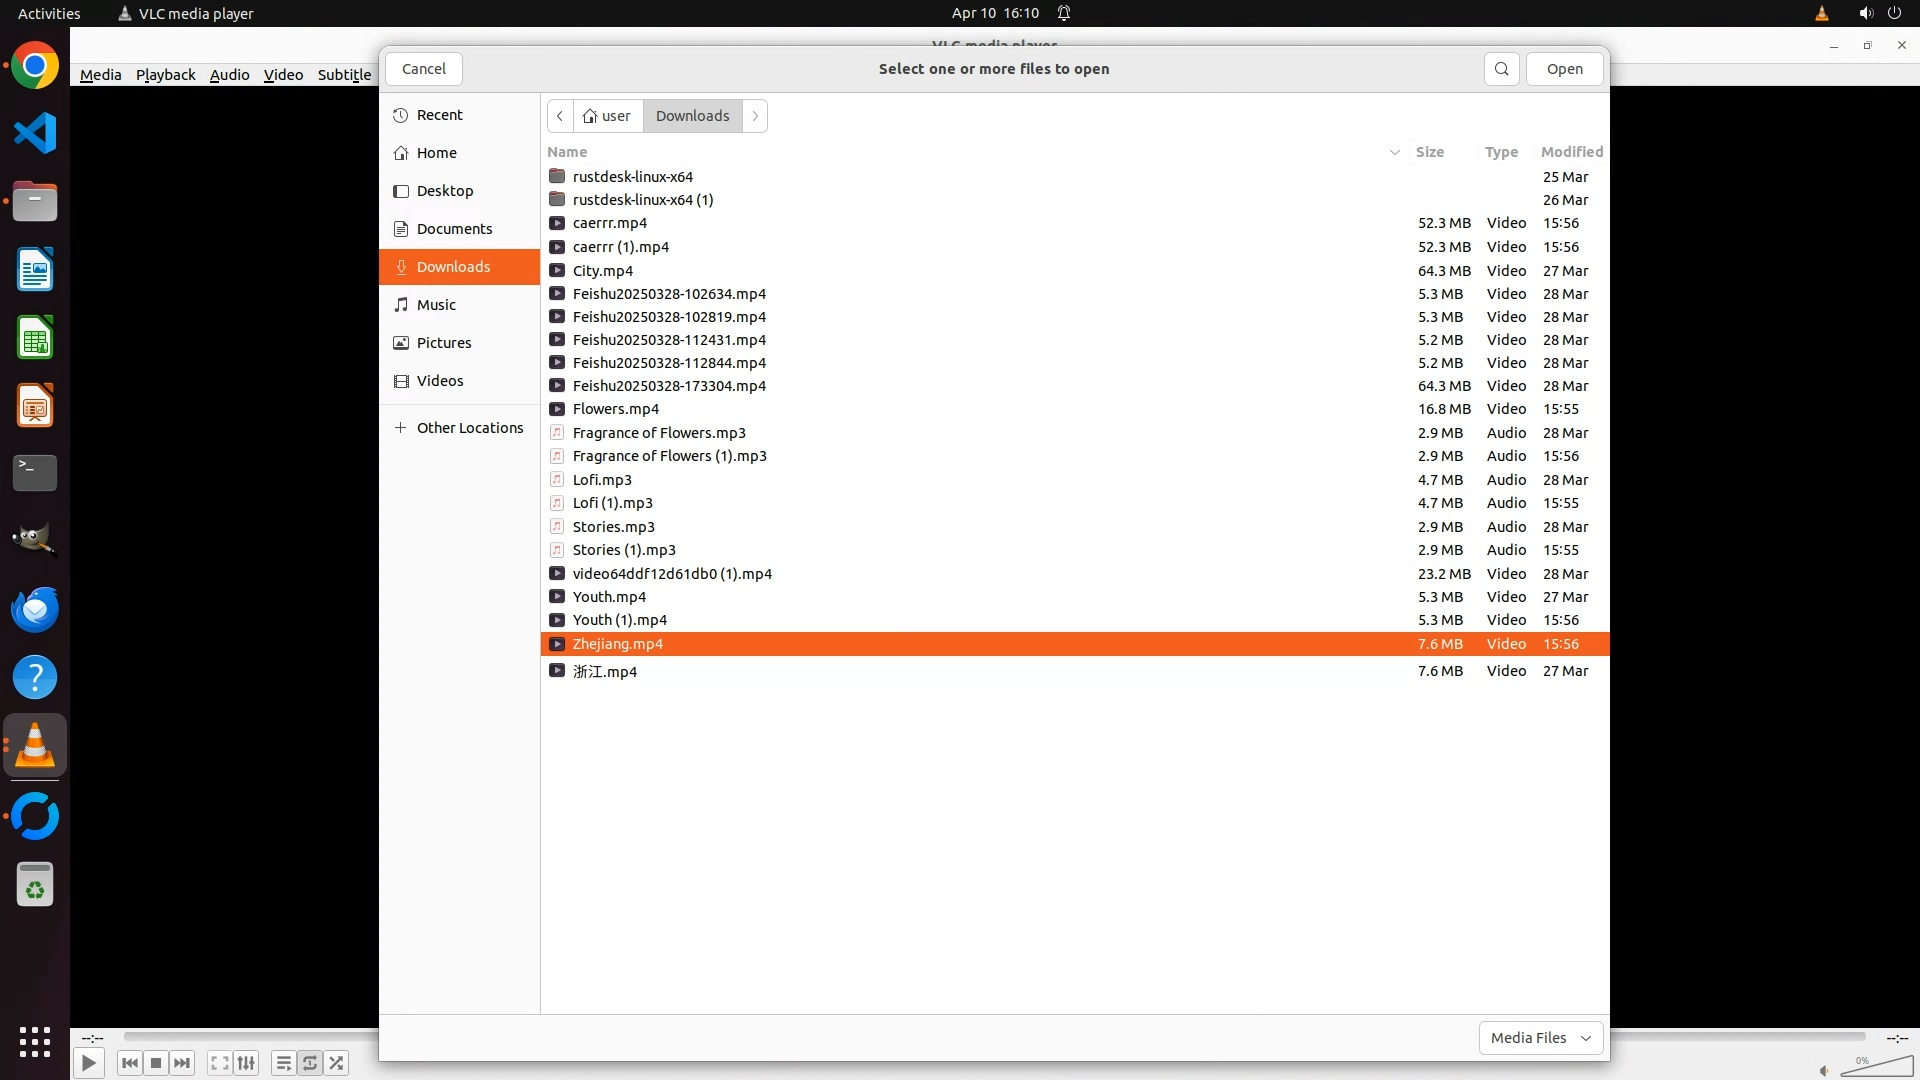Click the Open button
Image resolution: width=1920 pixels, height=1080 pixels.
tap(1564, 69)
